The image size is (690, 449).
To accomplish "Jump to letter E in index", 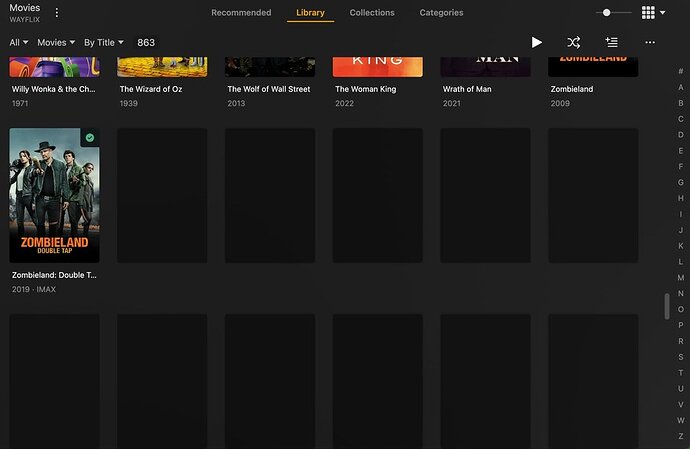I will tap(681, 151).
